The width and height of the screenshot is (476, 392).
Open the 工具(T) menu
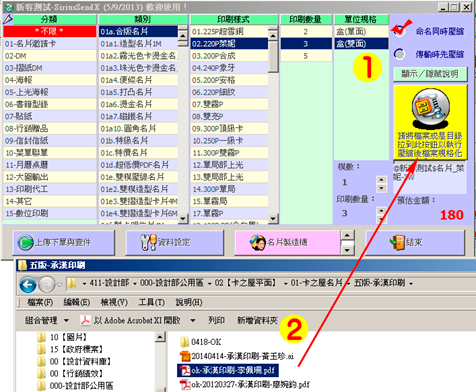click(x=152, y=302)
